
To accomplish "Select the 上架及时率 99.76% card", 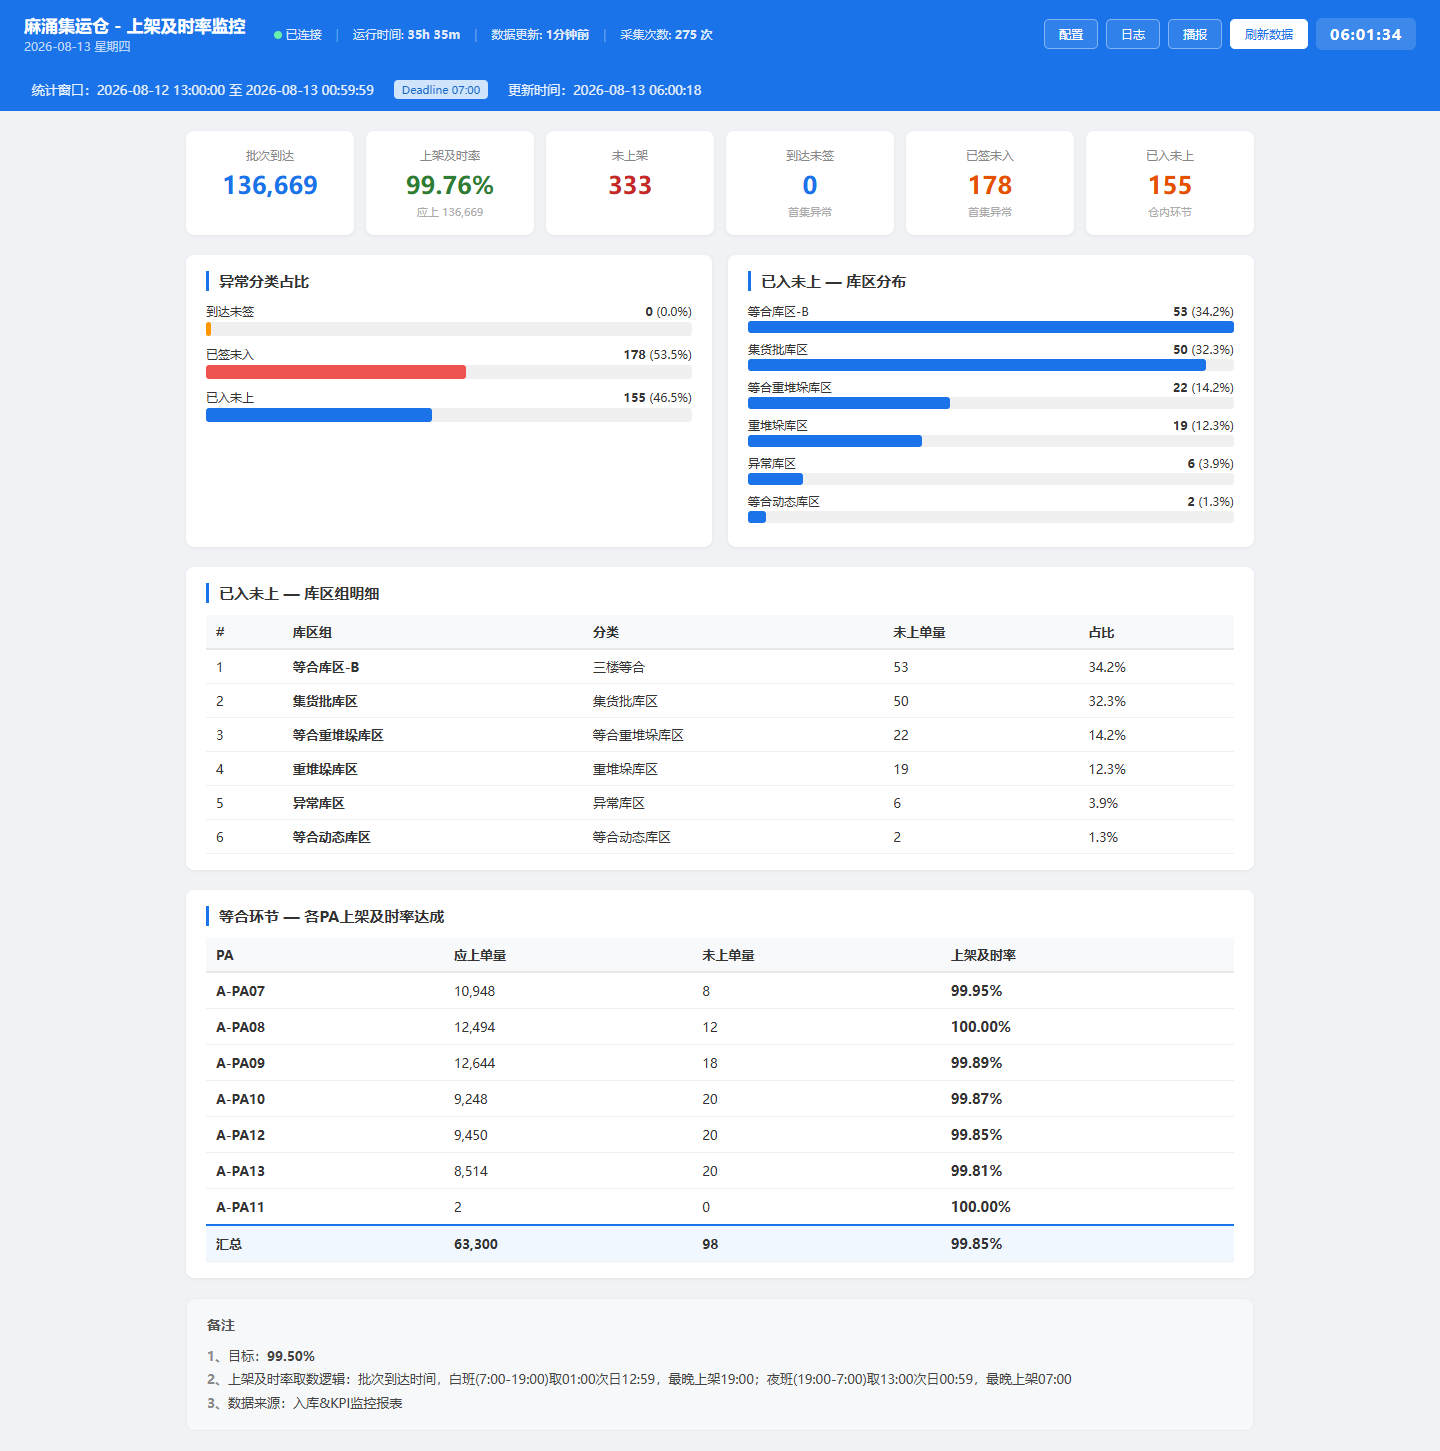I will [x=450, y=183].
